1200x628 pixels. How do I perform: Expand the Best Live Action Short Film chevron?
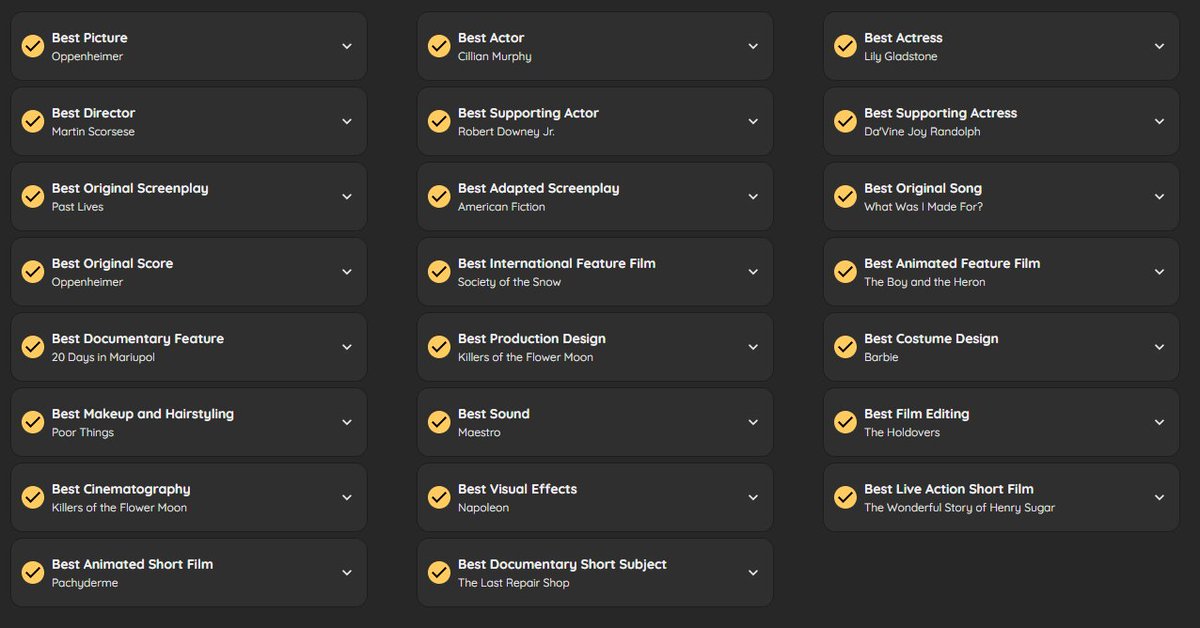1159,497
